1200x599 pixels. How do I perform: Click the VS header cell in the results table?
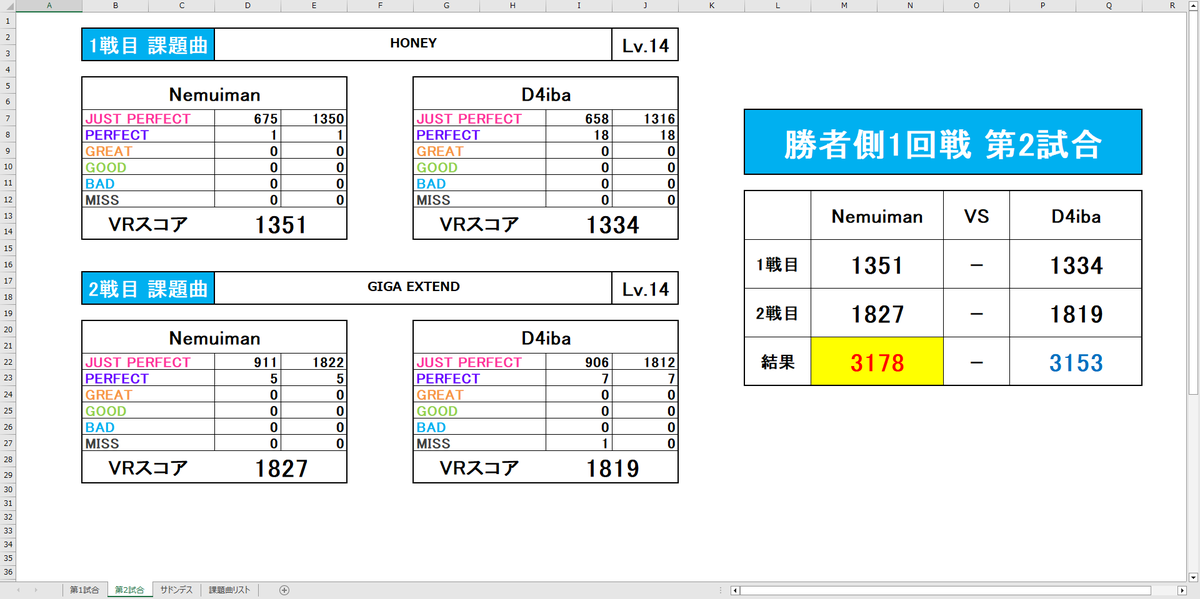pyautogui.click(x=976, y=215)
